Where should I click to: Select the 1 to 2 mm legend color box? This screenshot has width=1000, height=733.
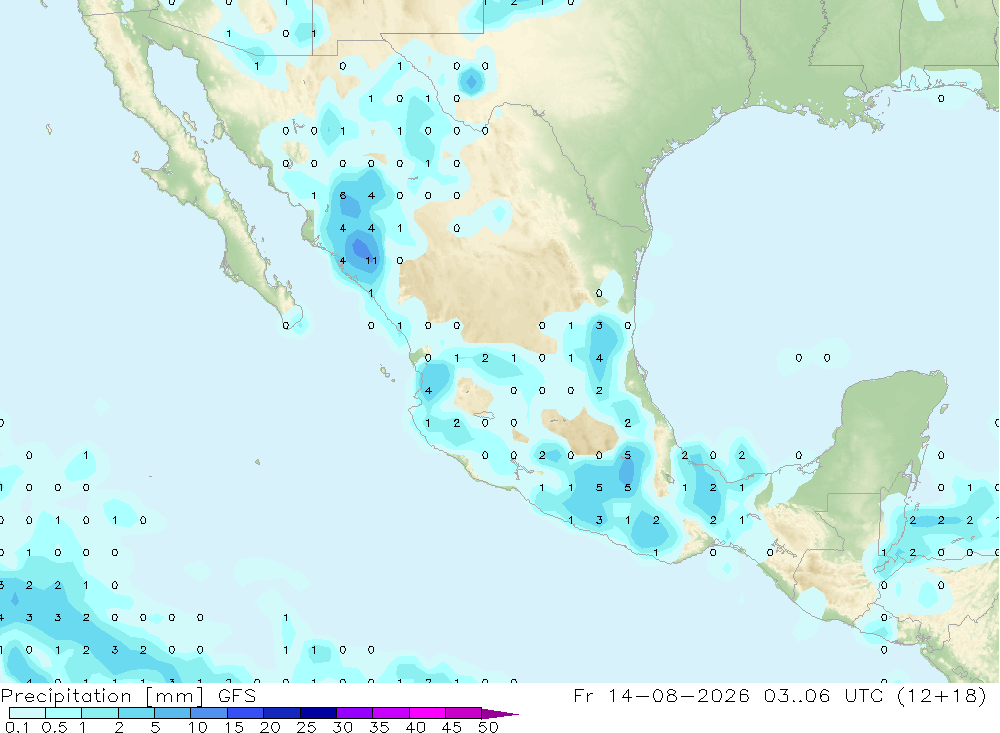[x=100, y=713]
